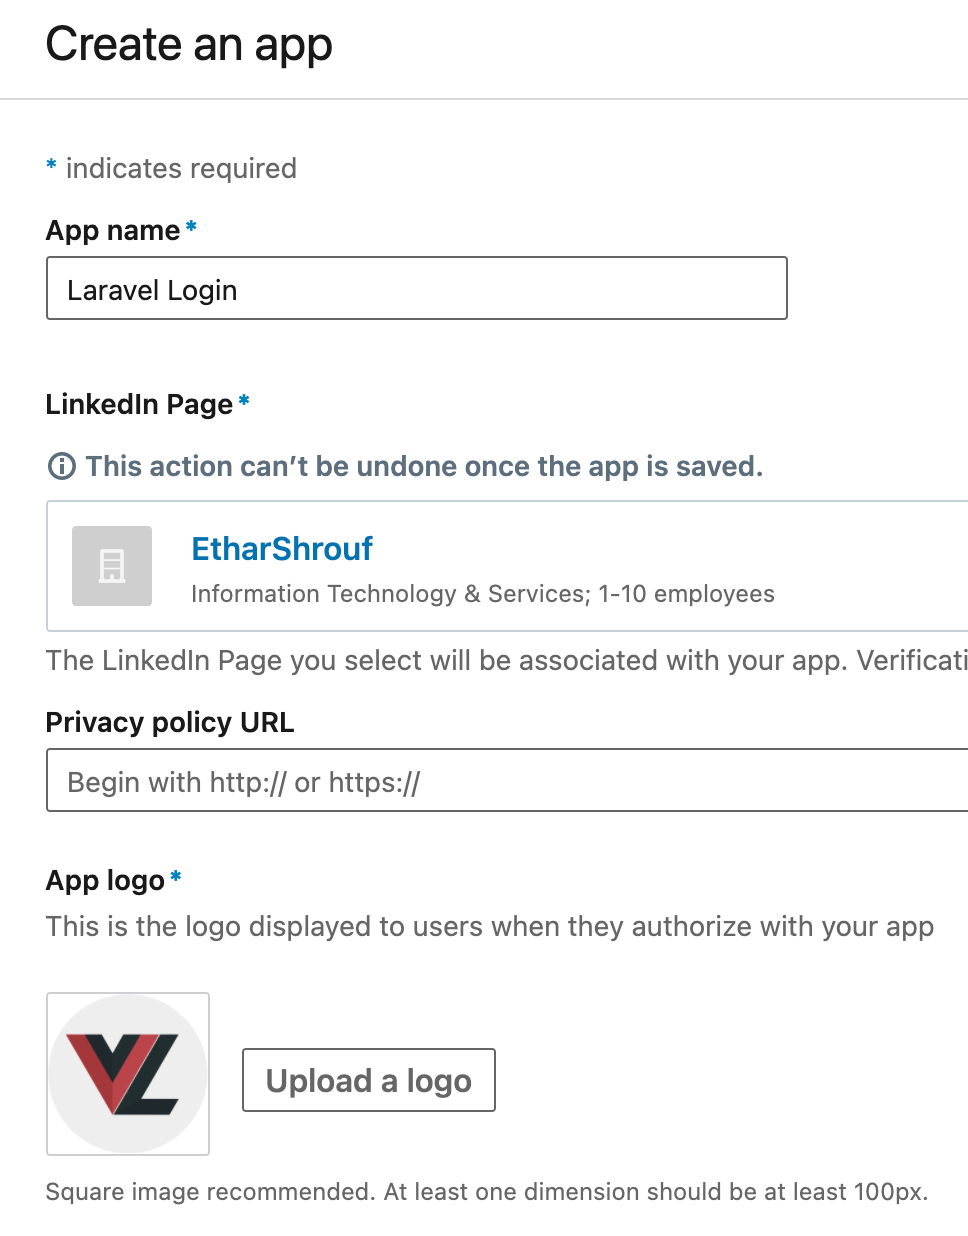Click the 'indicates required' note
The width and height of the screenshot is (968, 1236).
[181, 168]
